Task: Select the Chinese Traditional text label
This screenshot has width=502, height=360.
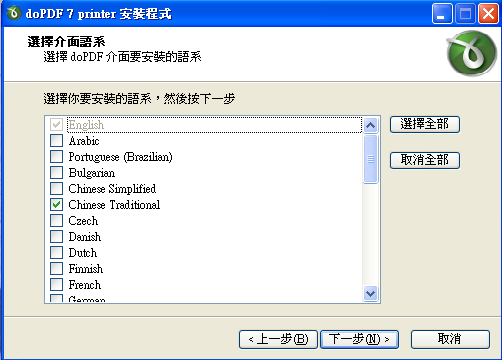Action: (114, 205)
